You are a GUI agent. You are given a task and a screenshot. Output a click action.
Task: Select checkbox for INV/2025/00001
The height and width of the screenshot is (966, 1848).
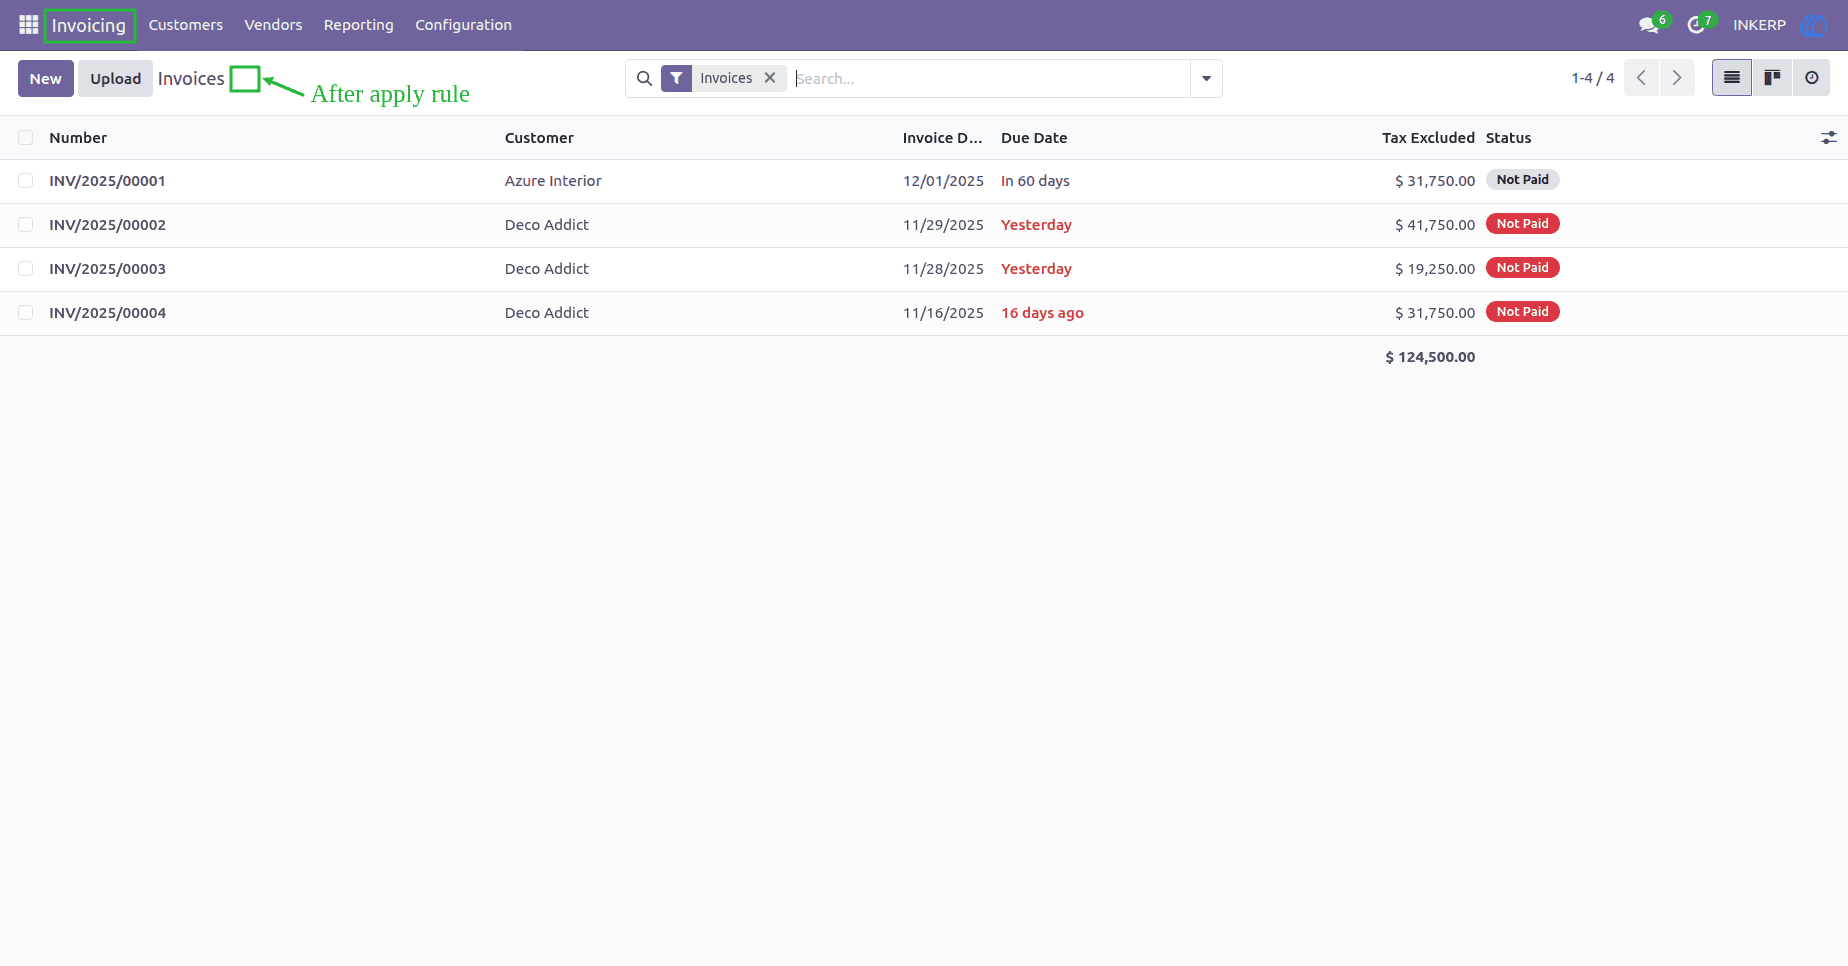(26, 181)
